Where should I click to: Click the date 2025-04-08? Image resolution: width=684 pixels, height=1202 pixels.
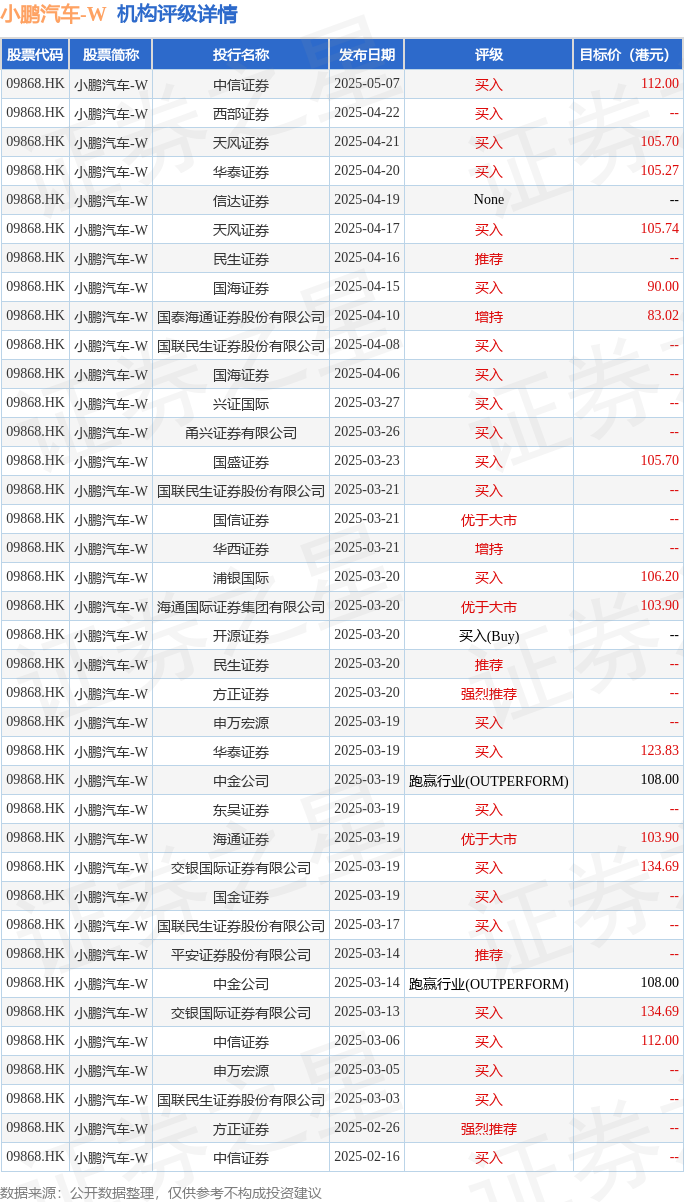click(366, 345)
